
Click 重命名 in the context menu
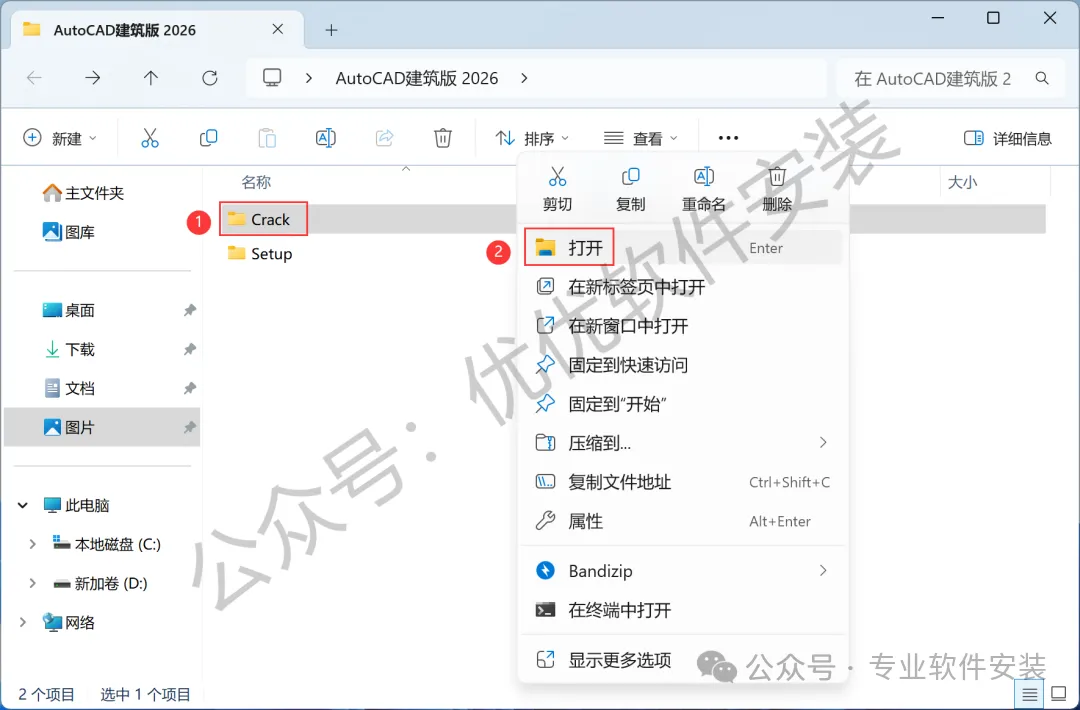pos(703,189)
